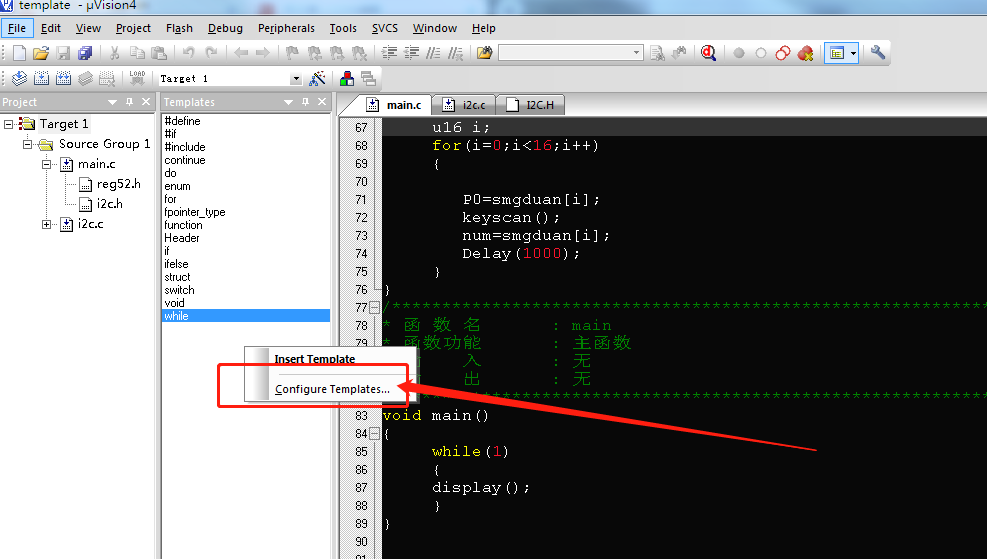
Task: Navigate backwards arrow icon
Action: point(240,53)
